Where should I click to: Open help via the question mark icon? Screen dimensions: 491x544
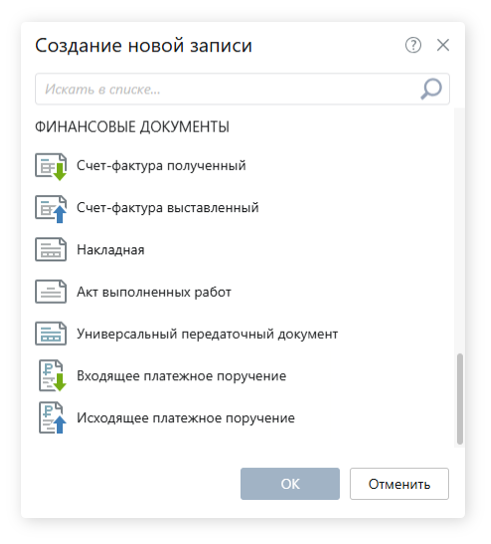[x=413, y=45]
